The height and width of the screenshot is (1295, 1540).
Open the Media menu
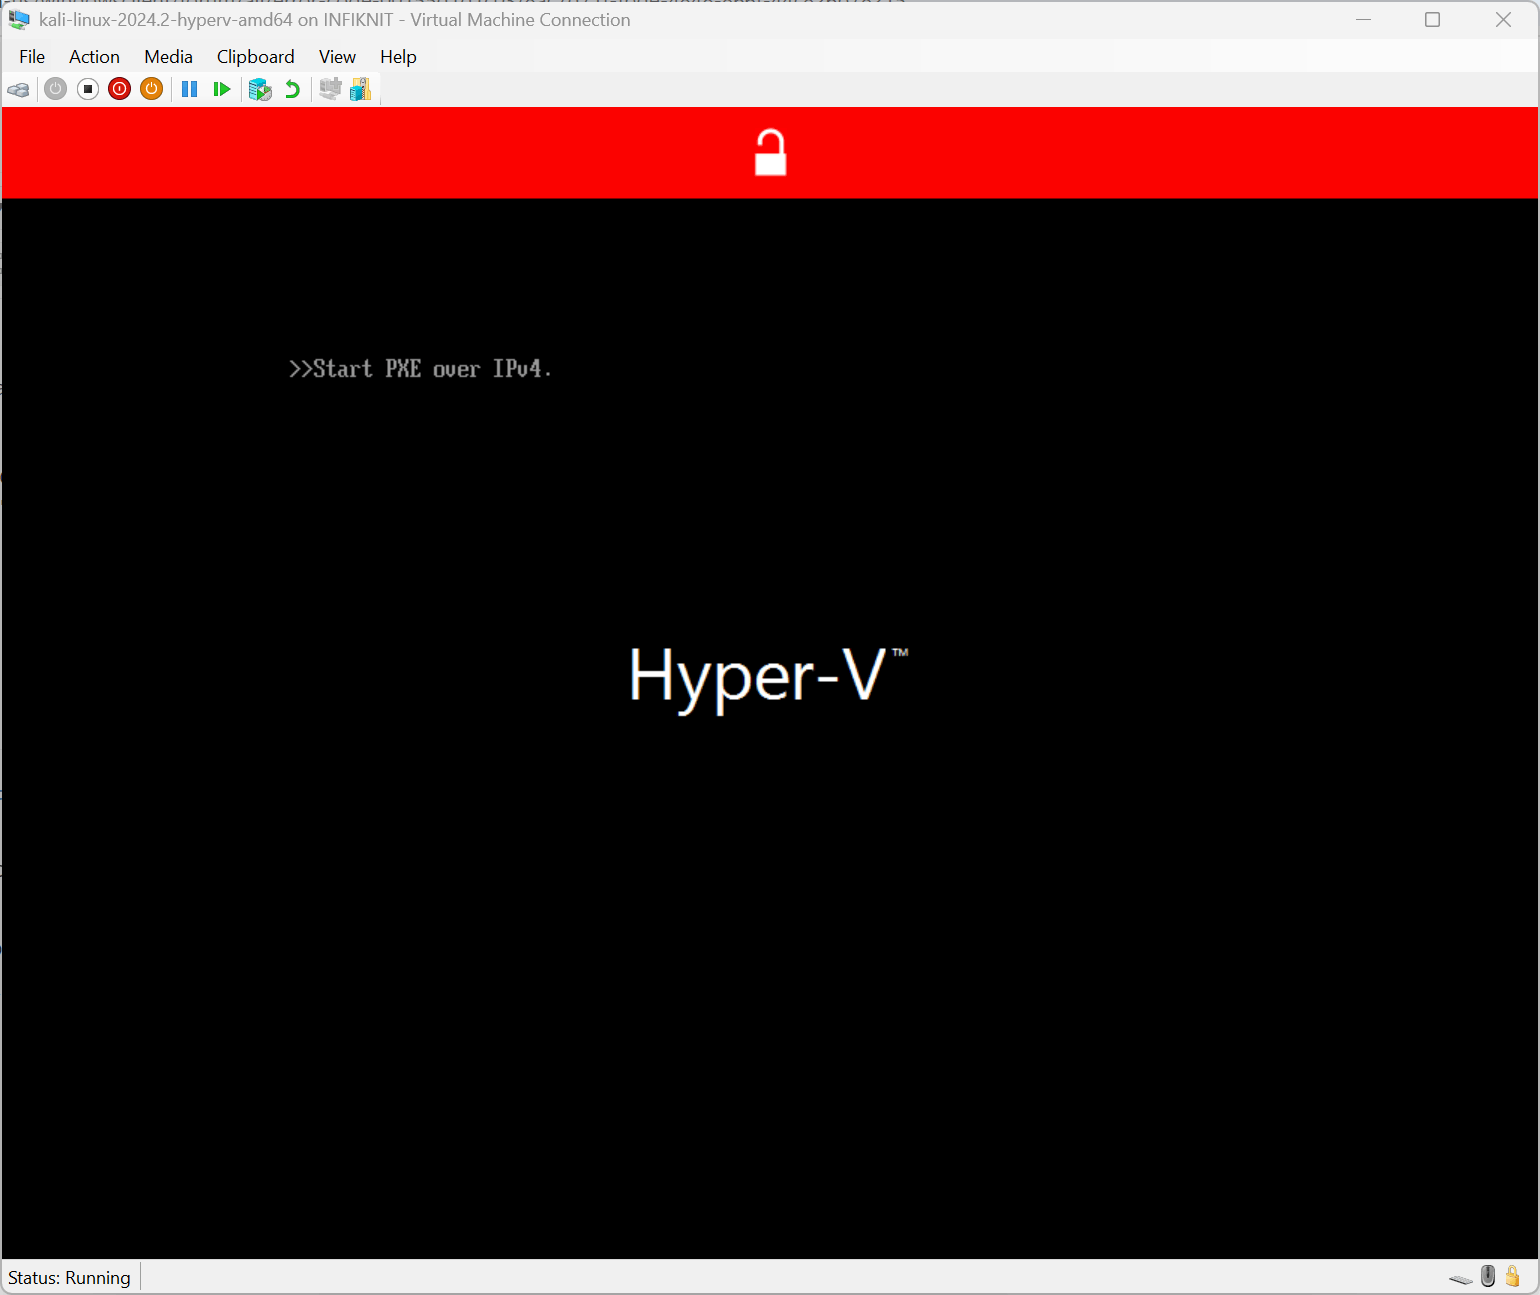coord(168,57)
